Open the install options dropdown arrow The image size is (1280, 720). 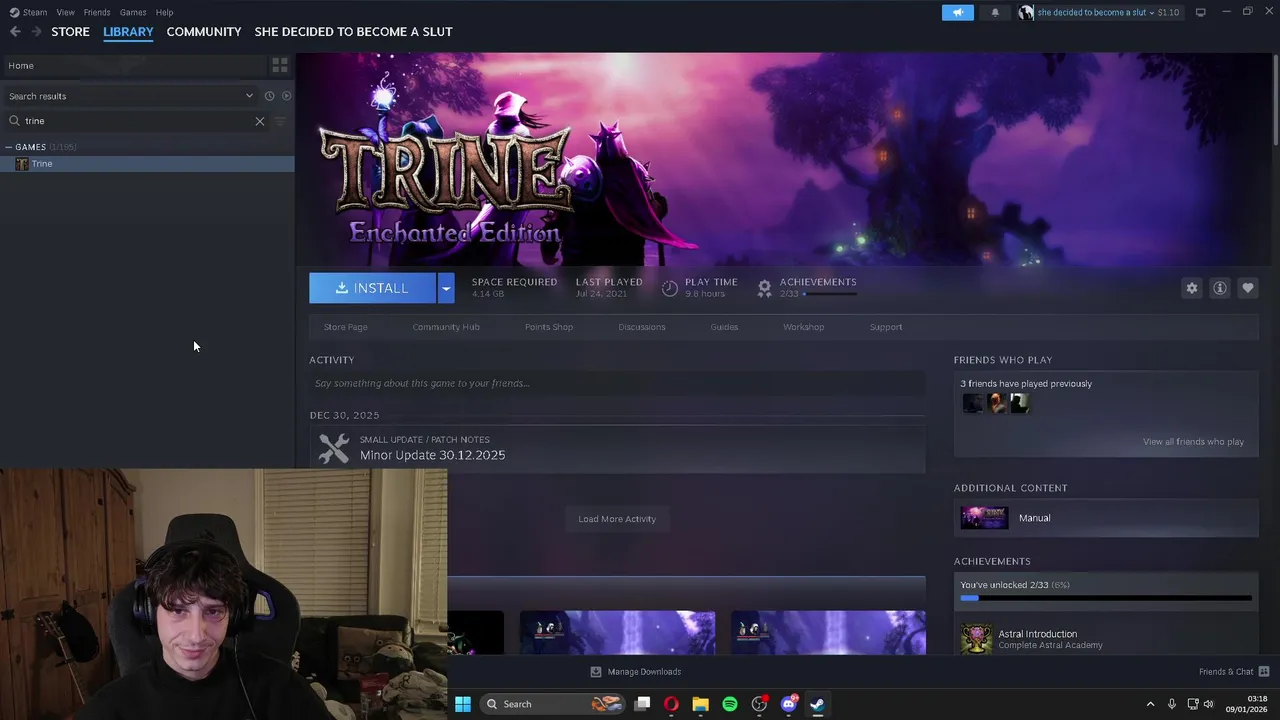[x=446, y=288]
